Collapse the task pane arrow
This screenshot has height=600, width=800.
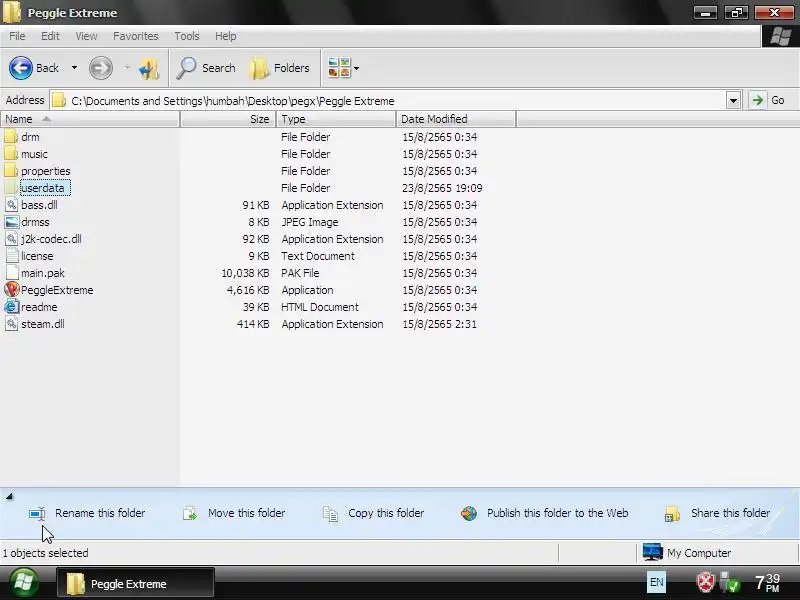point(9,496)
